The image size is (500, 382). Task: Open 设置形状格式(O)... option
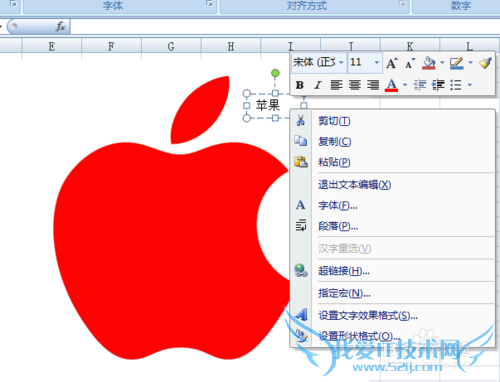pos(393,336)
